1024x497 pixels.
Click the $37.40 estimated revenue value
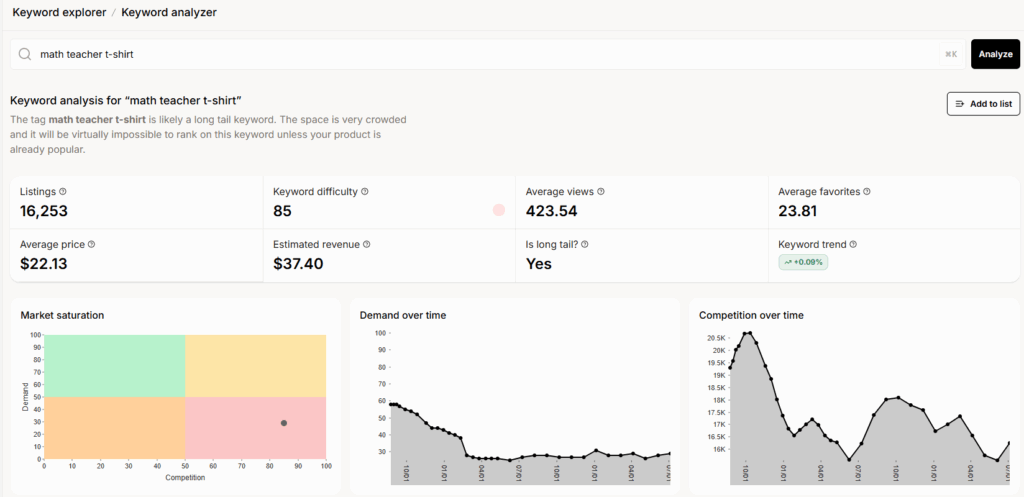click(x=298, y=264)
